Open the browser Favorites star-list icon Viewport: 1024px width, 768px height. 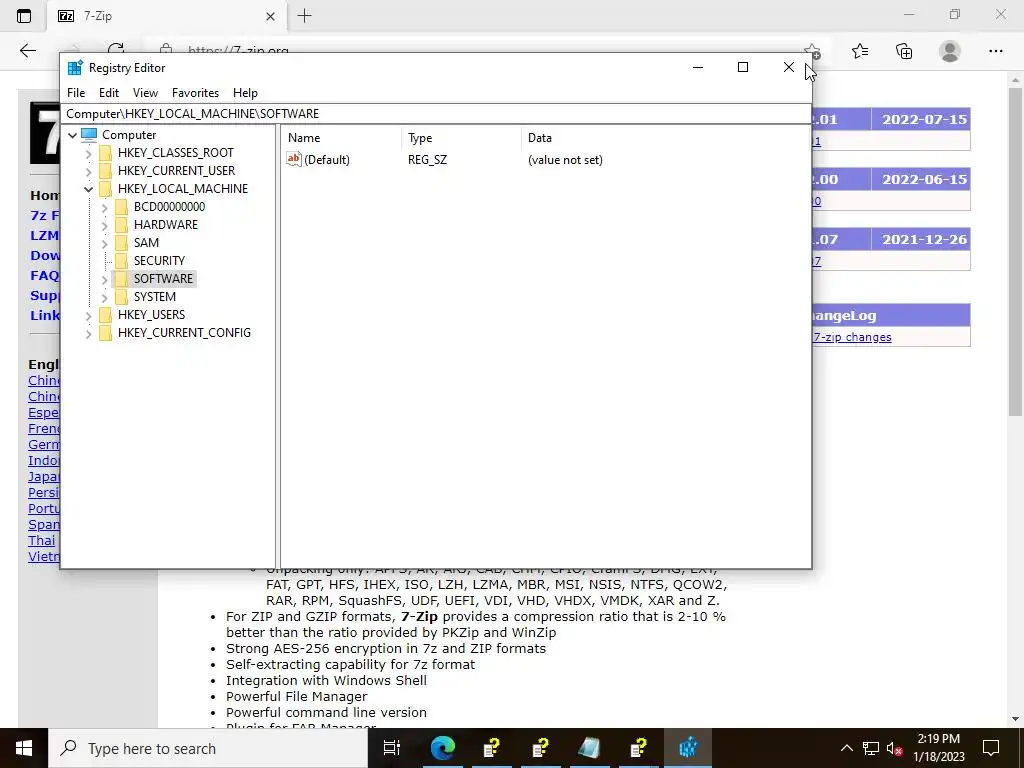[860, 51]
